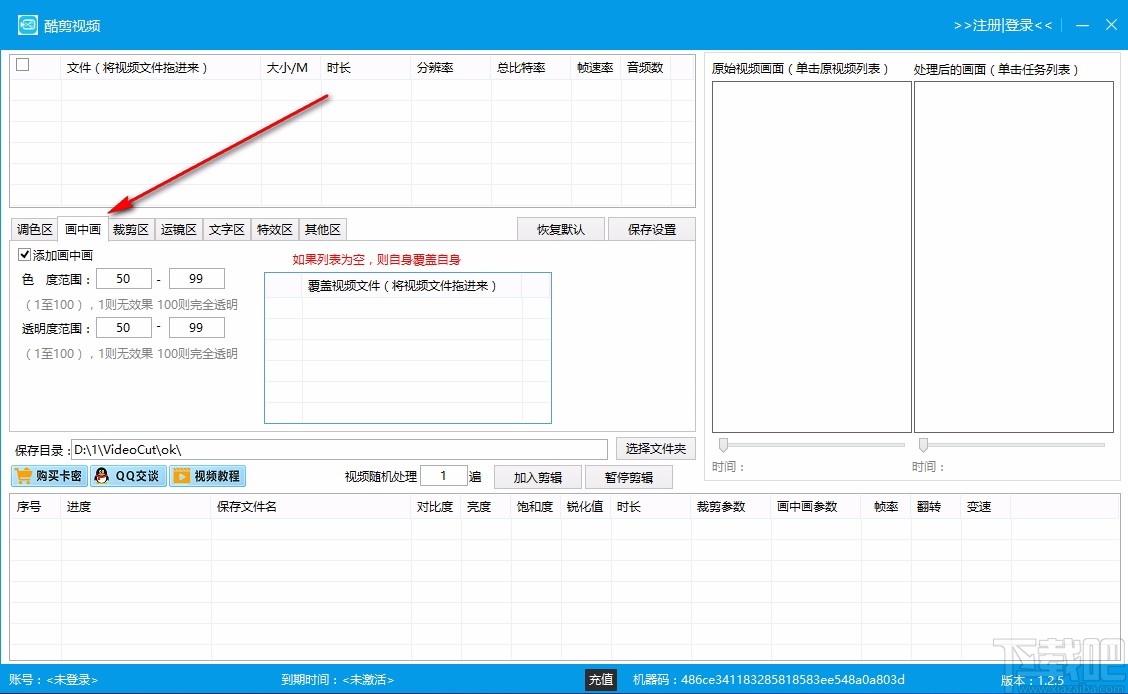Switch to the 运镜区 tab
The width and height of the screenshot is (1128, 694).
(178, 229)
